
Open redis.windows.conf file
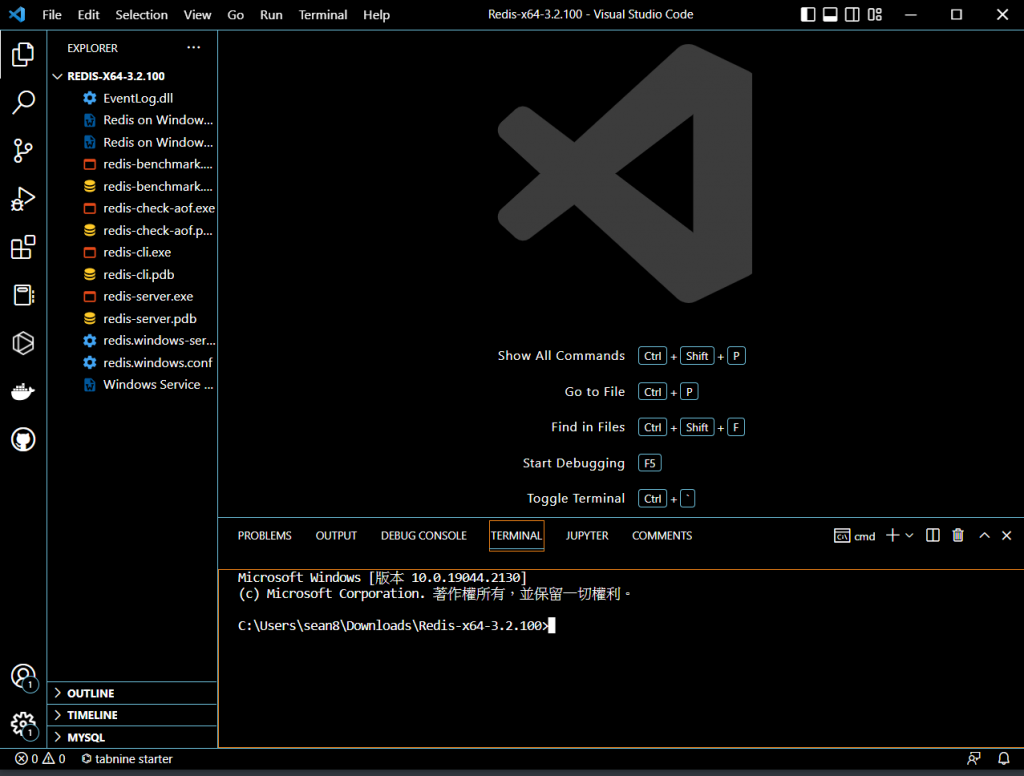coord(133,363)
